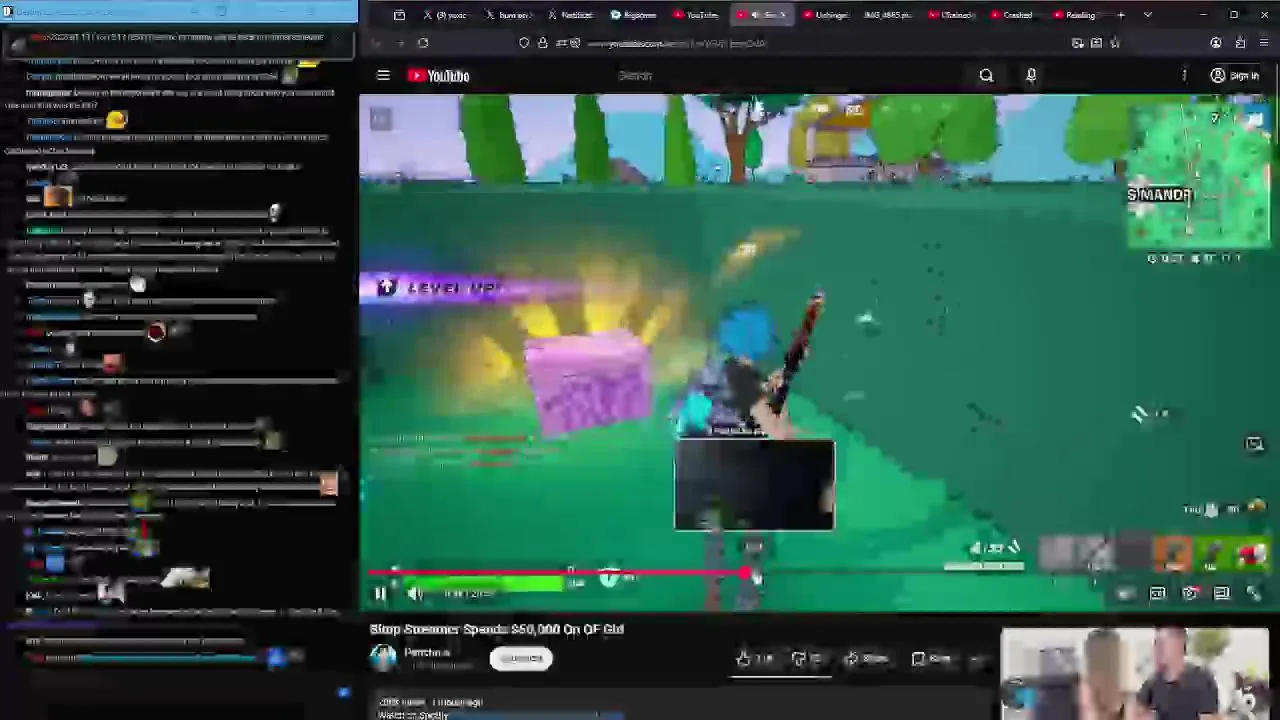The image size is (1280, 720).
Task: Open the YouTube three-dot settings menu
Action: pyautogui.click(x=1184, y=76)
